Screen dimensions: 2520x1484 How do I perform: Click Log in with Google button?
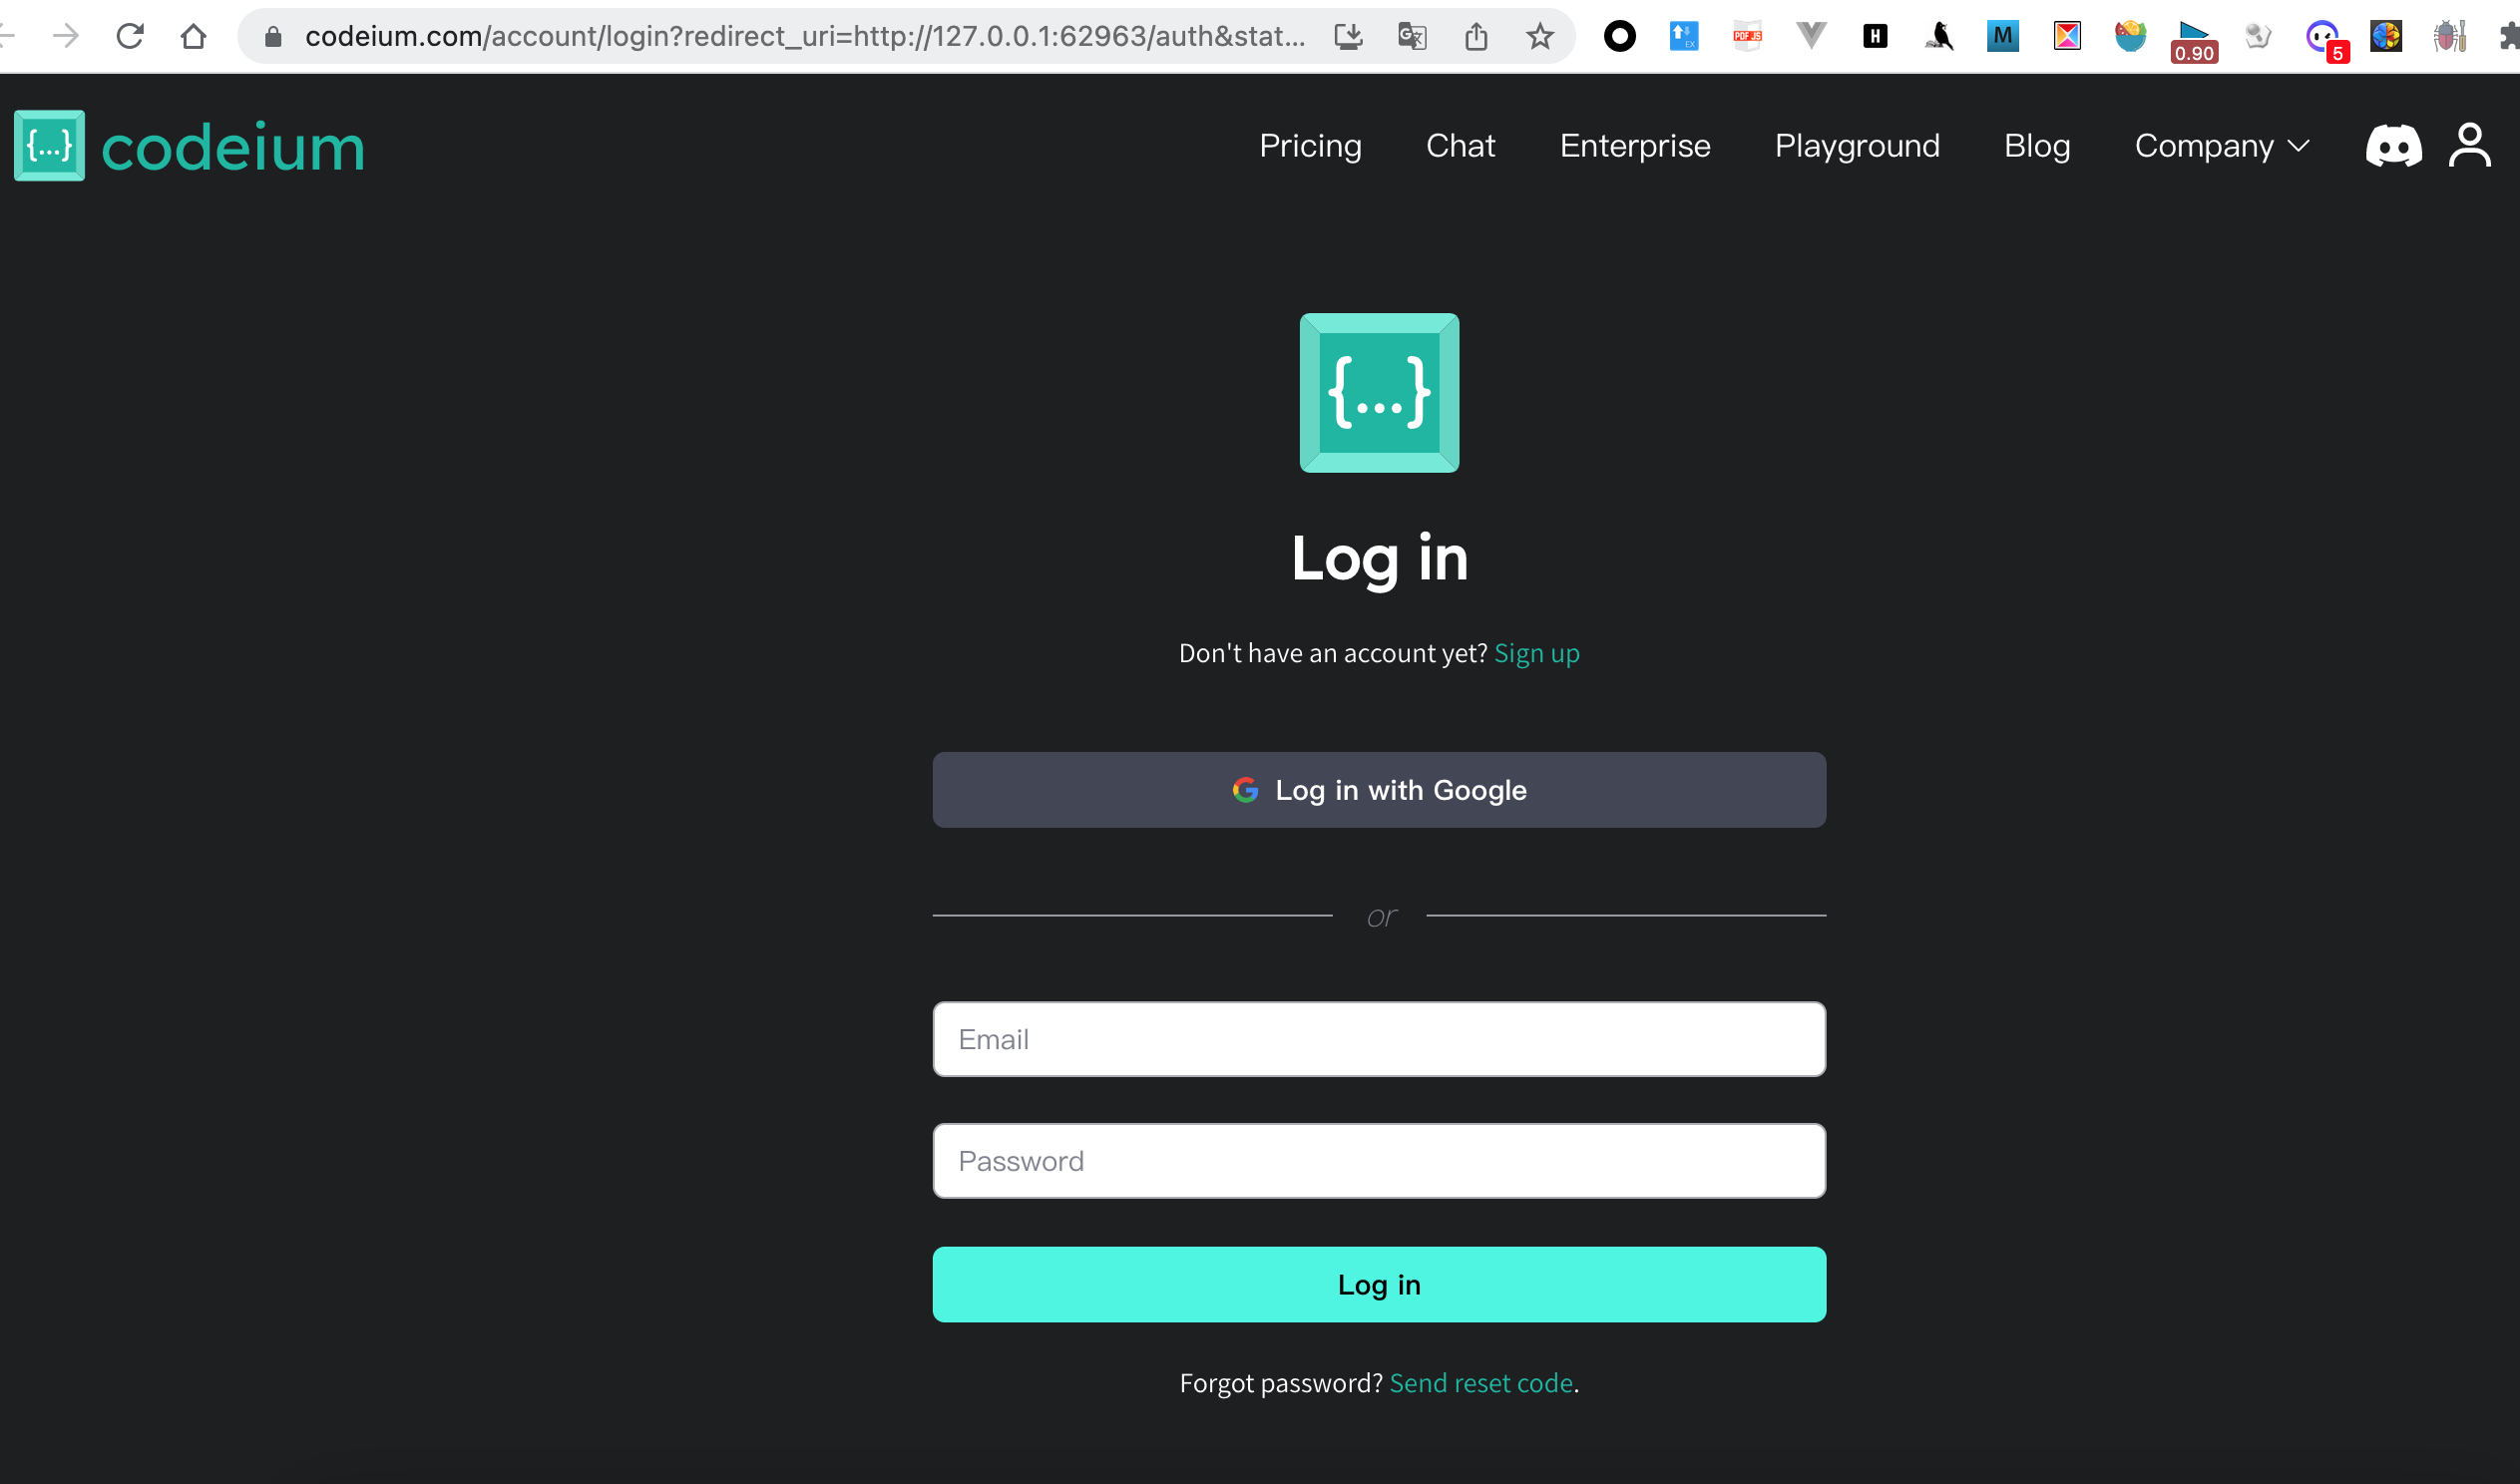[x=1379, y=790]
